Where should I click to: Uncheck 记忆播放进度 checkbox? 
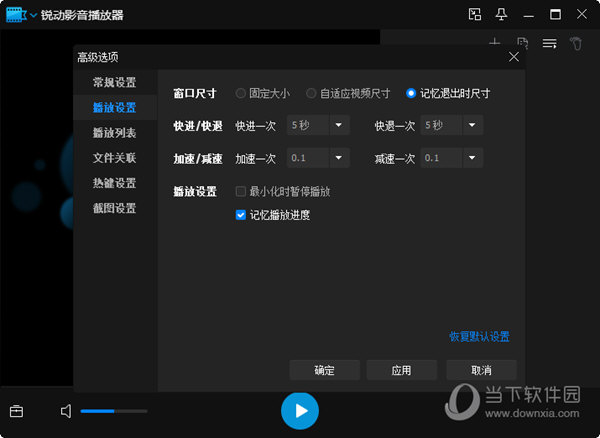tap(241, 215)
